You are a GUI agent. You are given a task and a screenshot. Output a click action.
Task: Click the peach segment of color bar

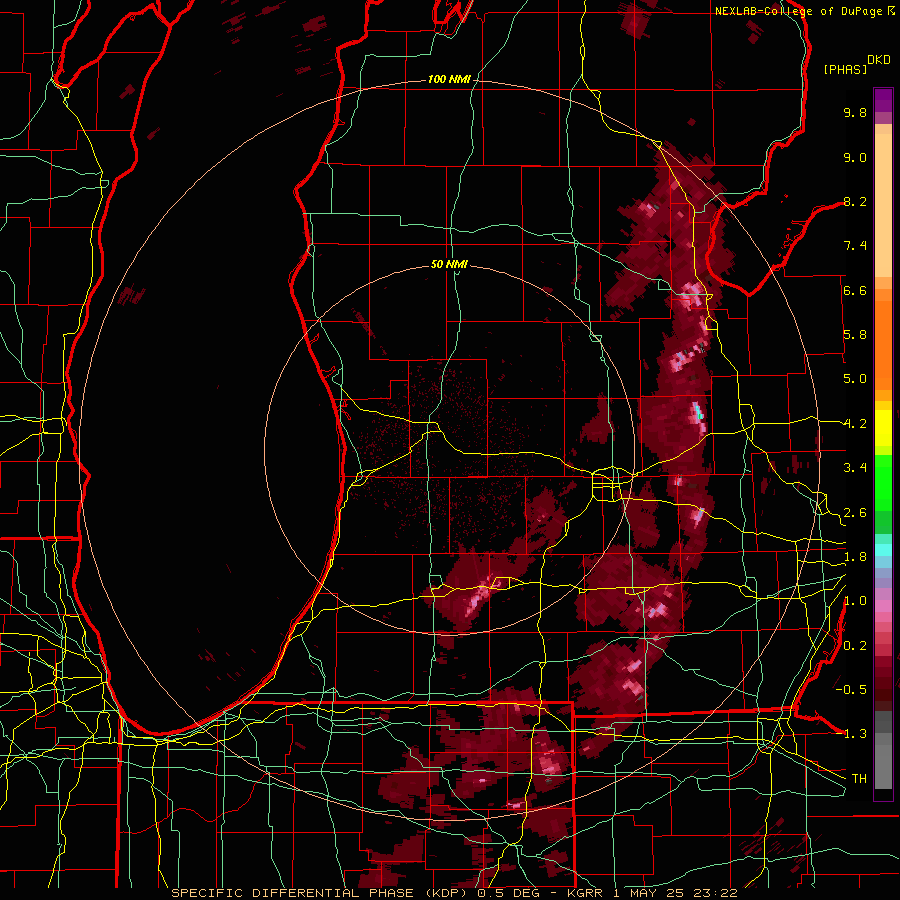(883, 207)
